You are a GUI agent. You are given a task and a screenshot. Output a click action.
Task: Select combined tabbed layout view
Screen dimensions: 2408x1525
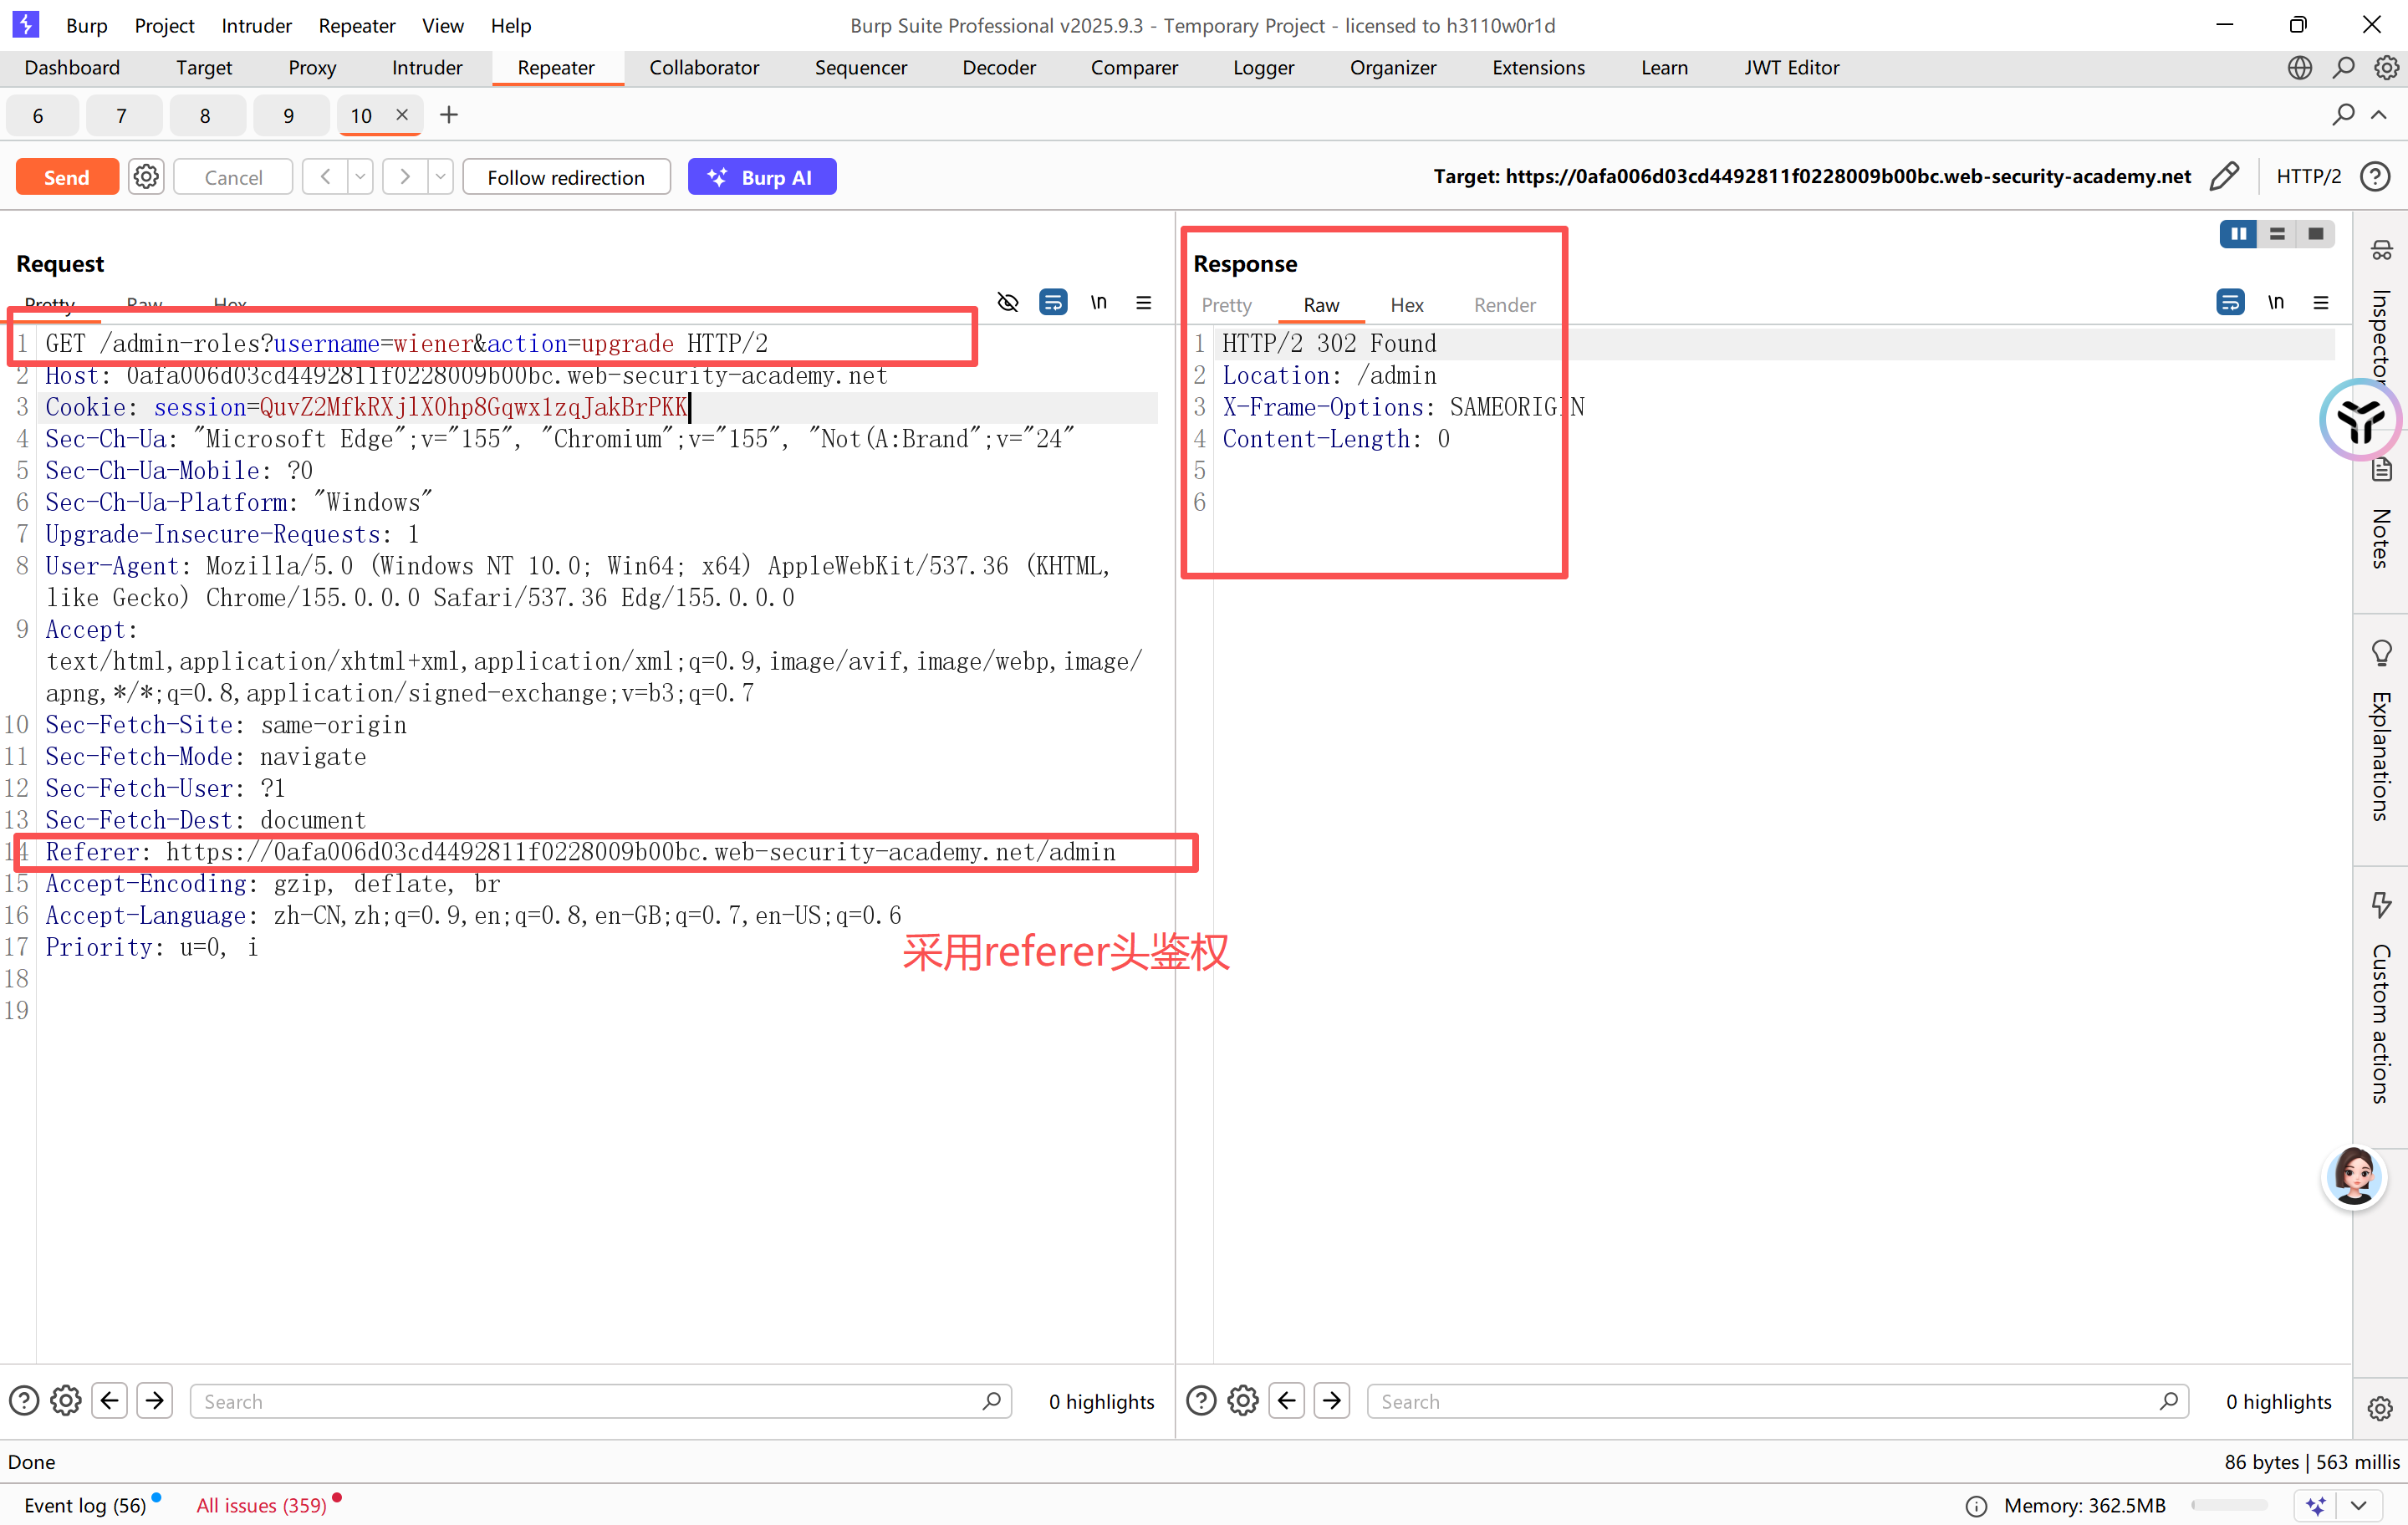point(2315,234)
